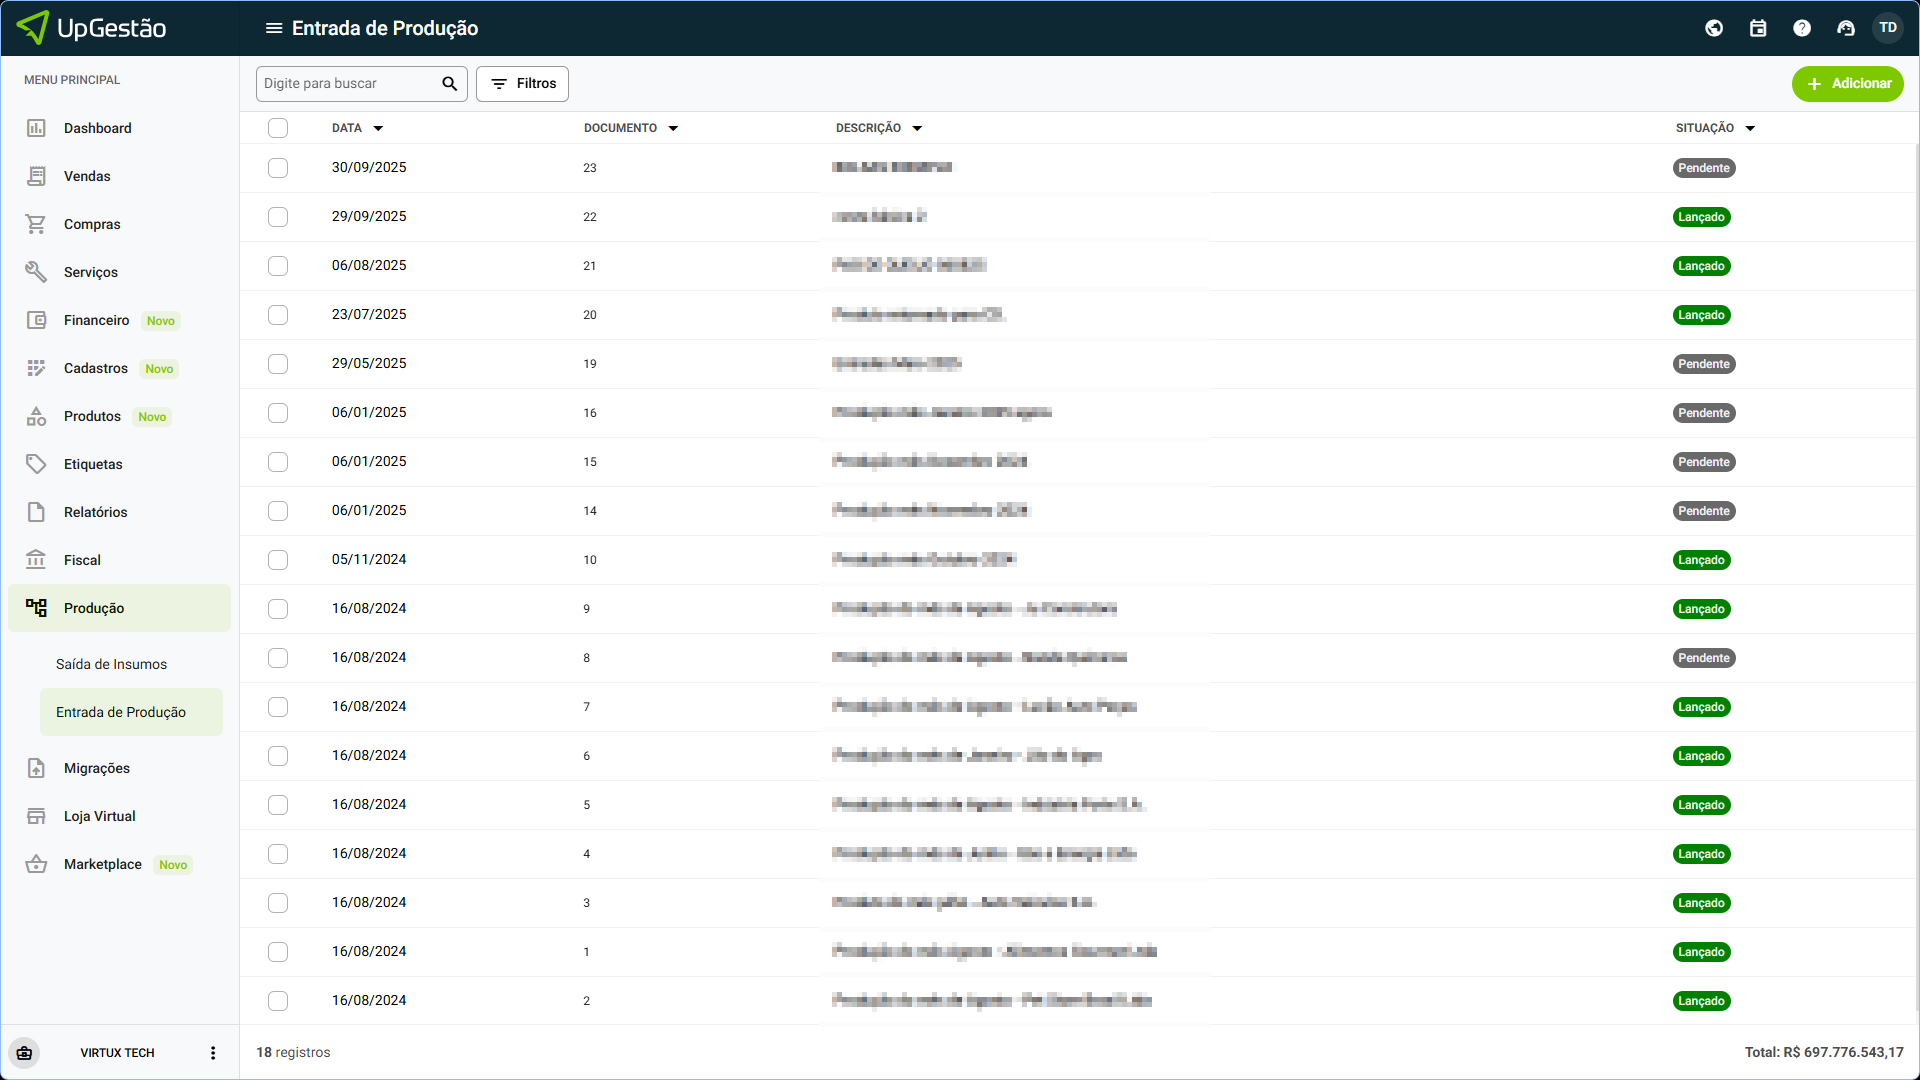
Task: Open the VIRTUX TECH three-dot menu
Action: pos(212,1053)
